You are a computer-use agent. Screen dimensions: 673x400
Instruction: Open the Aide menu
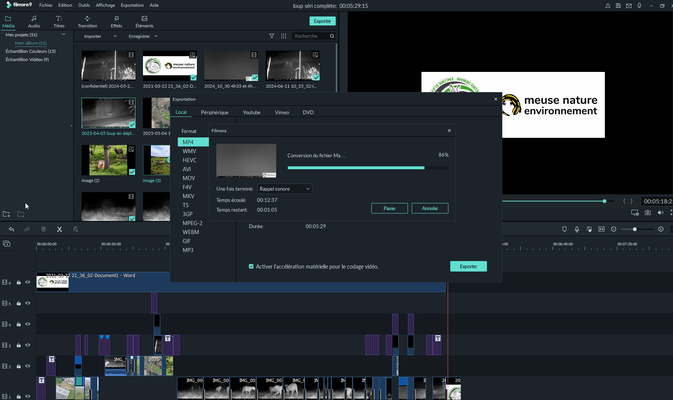point(154,5)
